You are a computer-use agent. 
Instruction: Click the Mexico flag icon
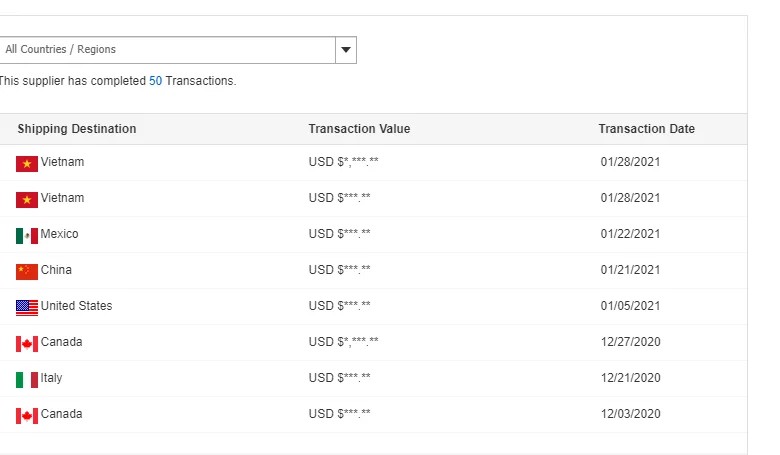27,235
